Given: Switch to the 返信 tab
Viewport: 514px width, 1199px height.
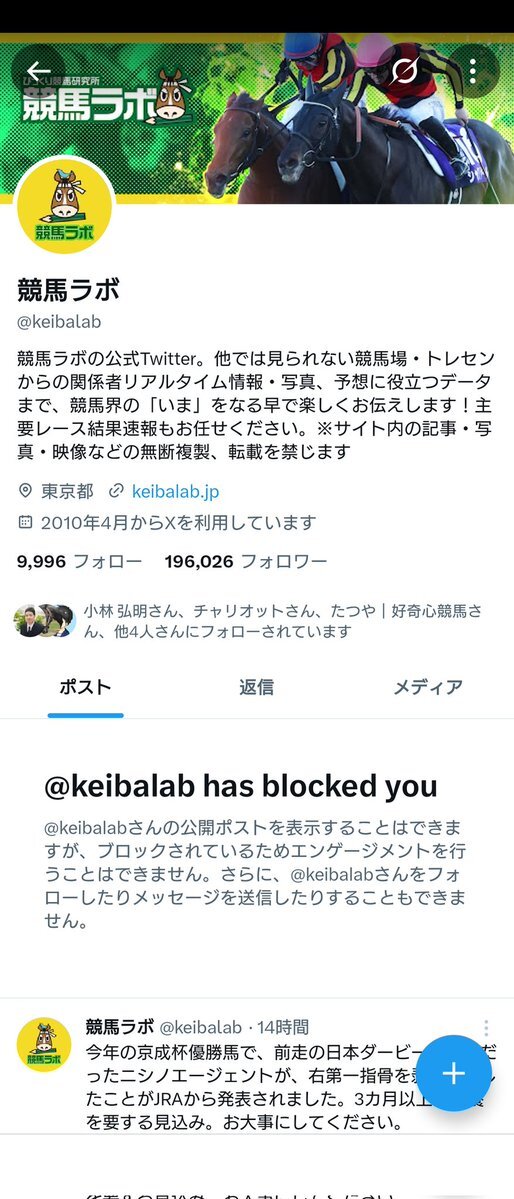Looking at the screenshot, I should [256, 687].
